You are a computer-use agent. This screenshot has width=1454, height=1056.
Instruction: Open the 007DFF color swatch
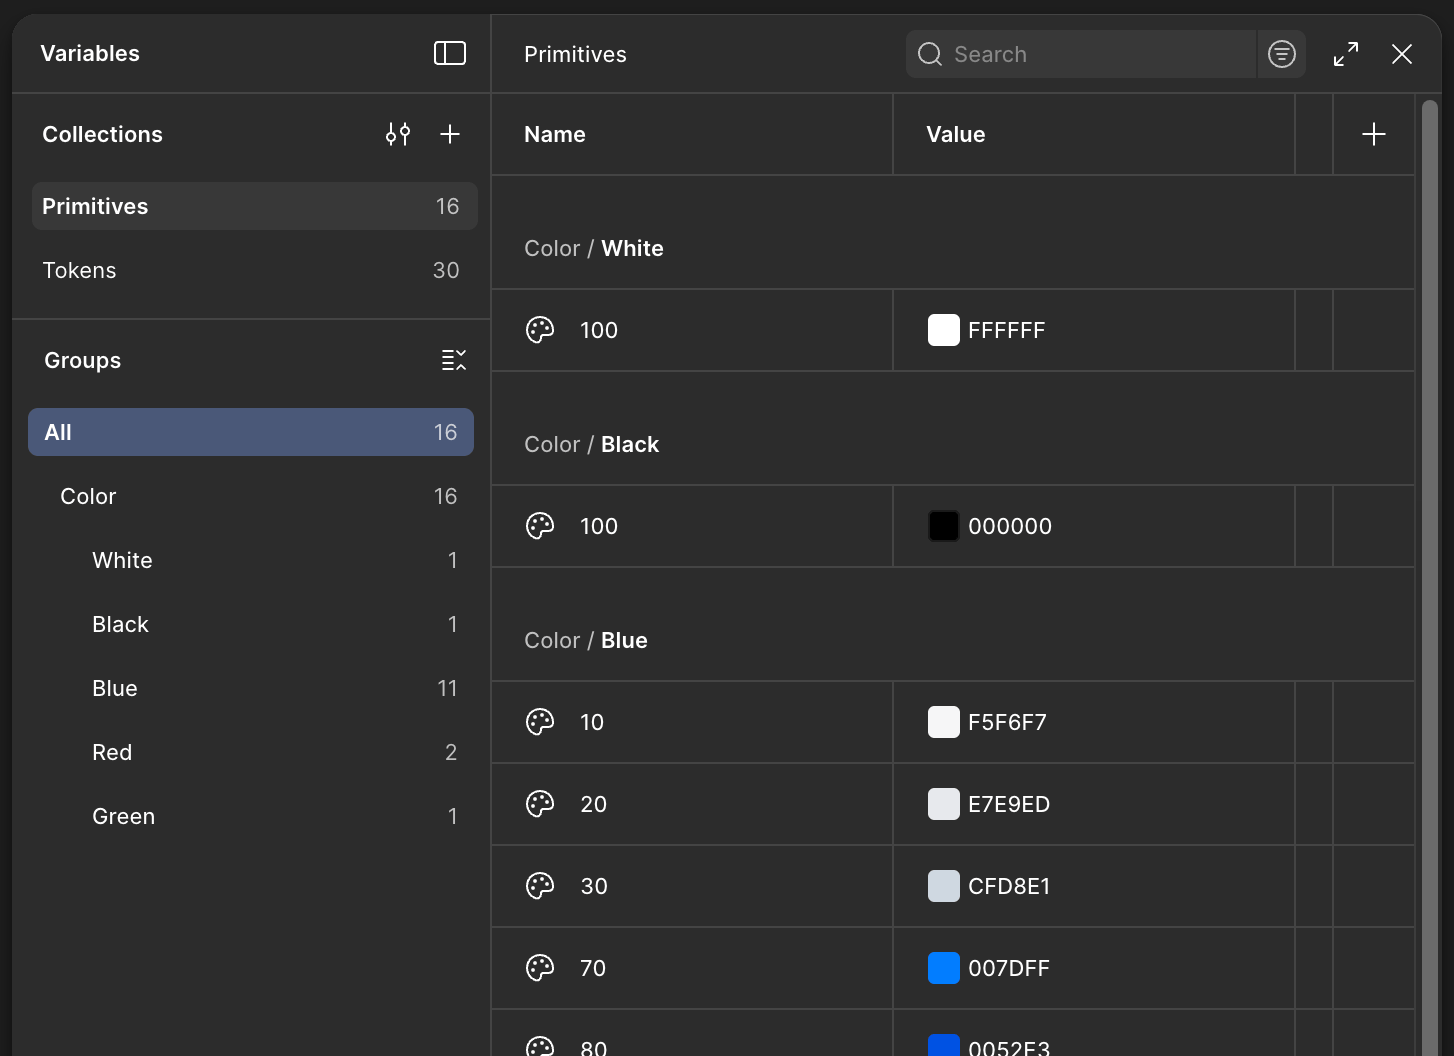(x=943, y=968)
